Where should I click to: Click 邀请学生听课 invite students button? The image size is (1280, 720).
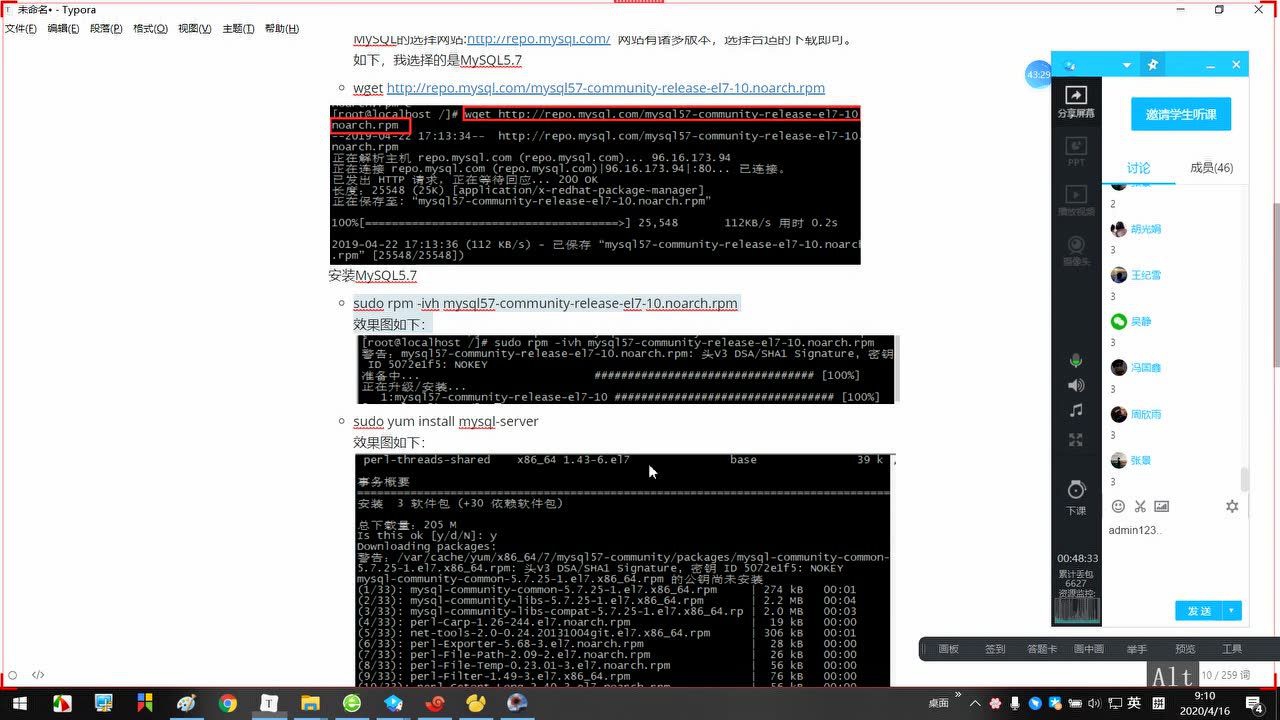coord(1181,114)
